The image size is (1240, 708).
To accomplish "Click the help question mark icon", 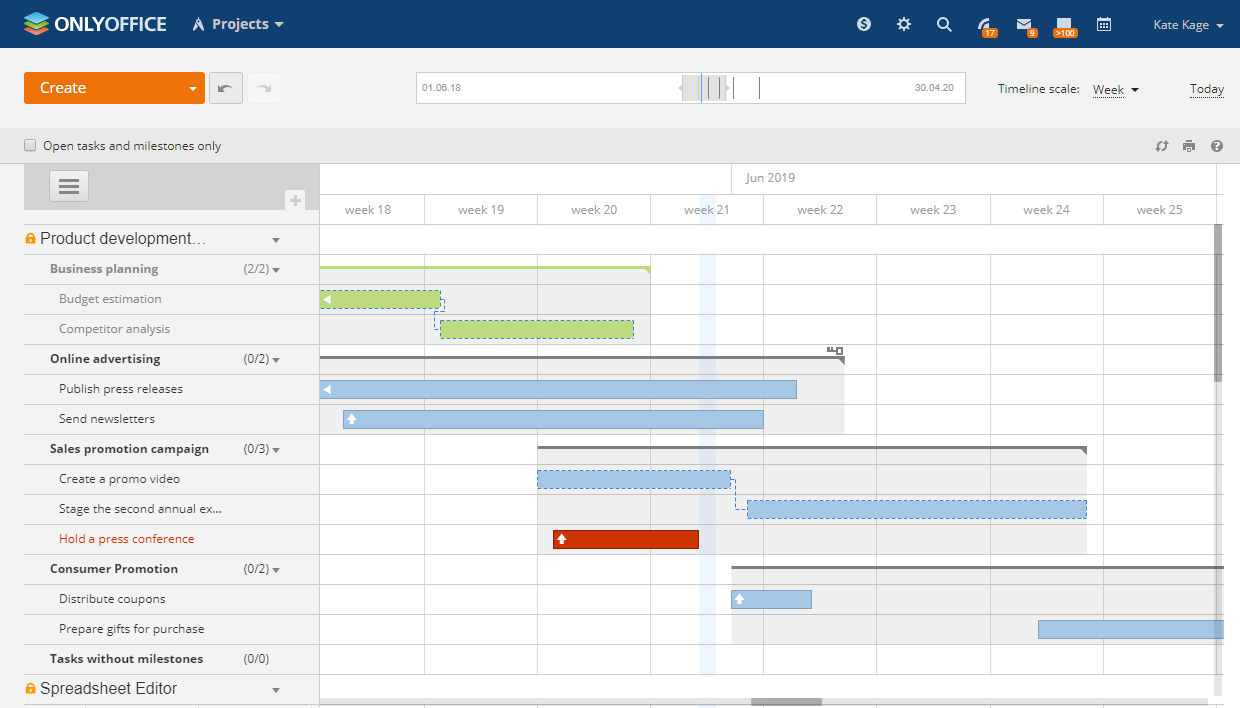I will coord(1217,146).
